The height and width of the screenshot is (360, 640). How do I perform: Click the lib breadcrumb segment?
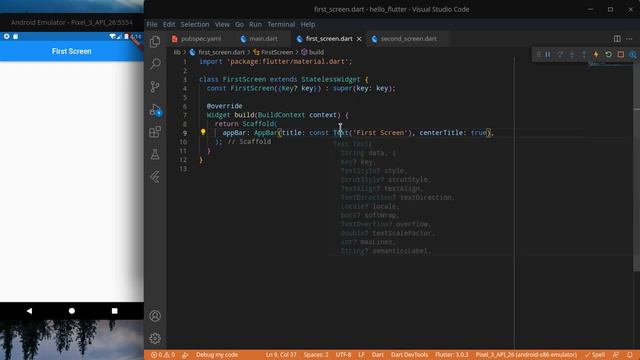tap(177, 52)
